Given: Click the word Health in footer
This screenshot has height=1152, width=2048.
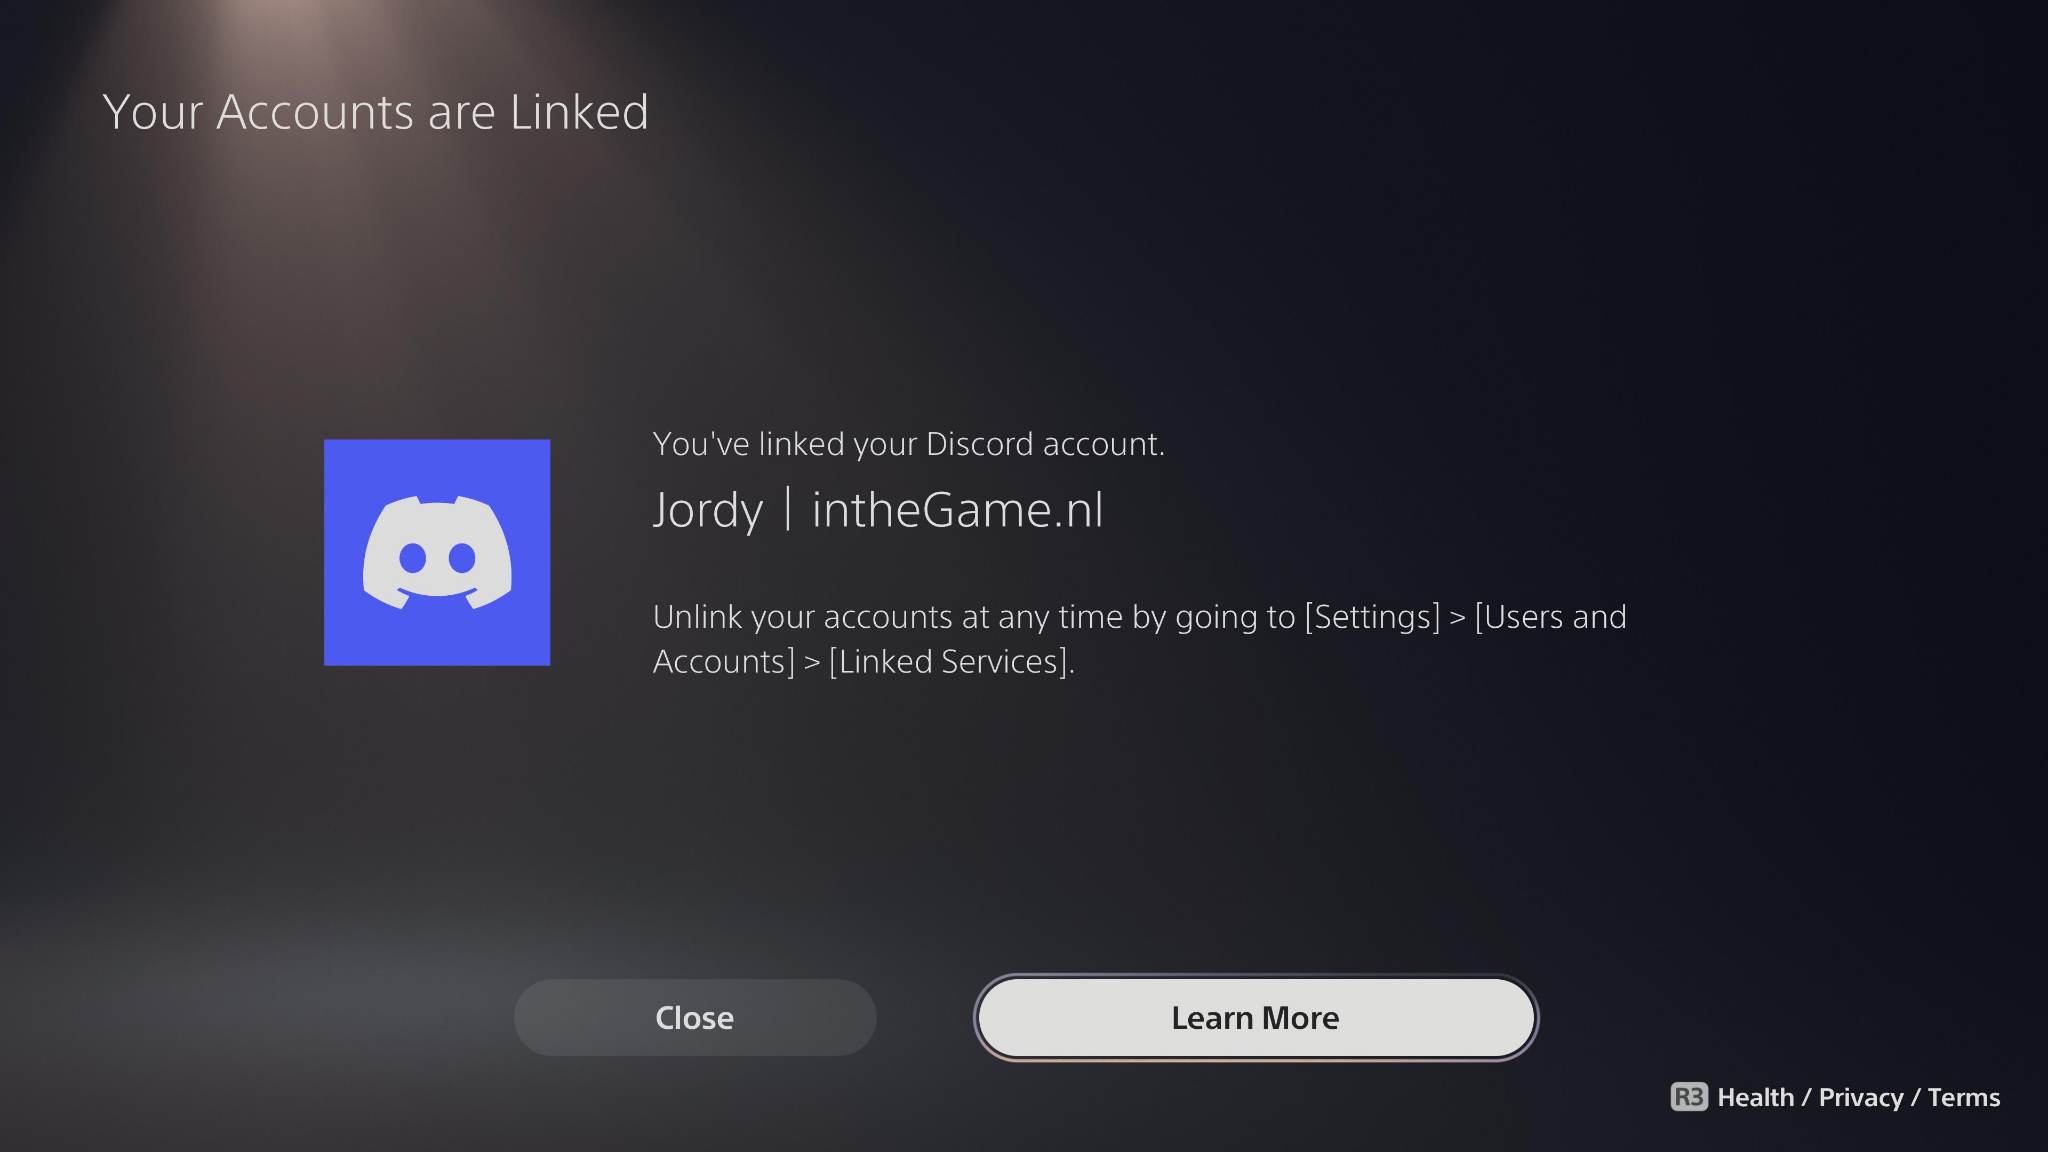Looking at the screenshot, I should pyautogui.click(x=1755, y=1097).
